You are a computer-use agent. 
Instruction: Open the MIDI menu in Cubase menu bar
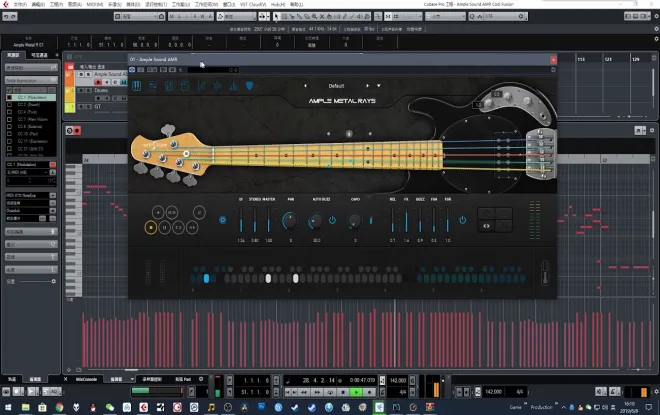click(95, 4)
